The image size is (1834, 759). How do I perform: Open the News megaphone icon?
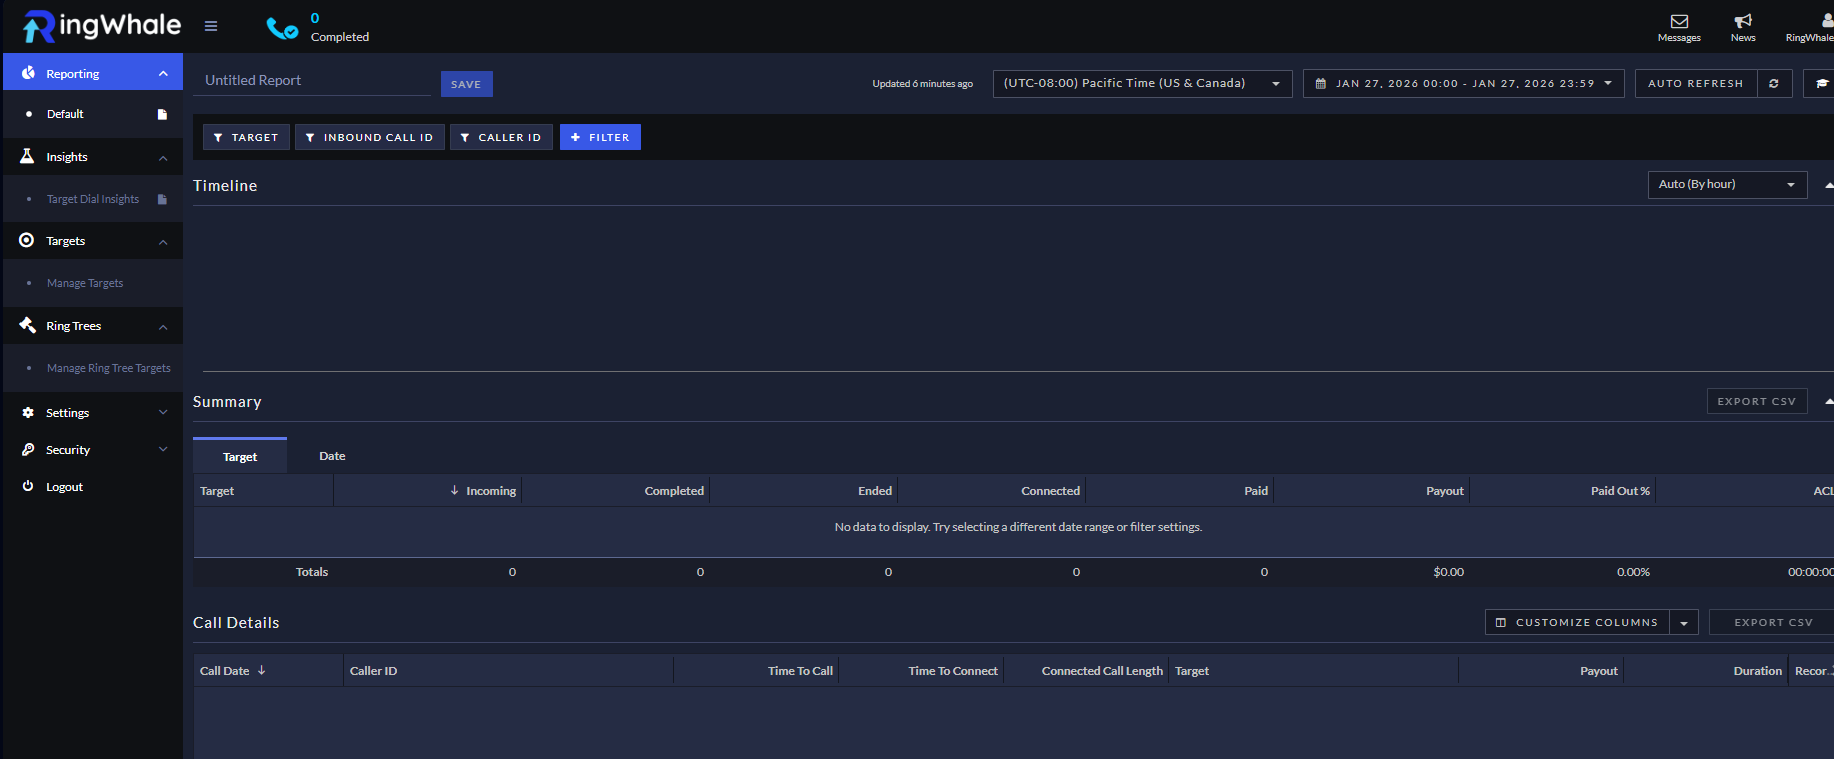[x=1743, y=21]
